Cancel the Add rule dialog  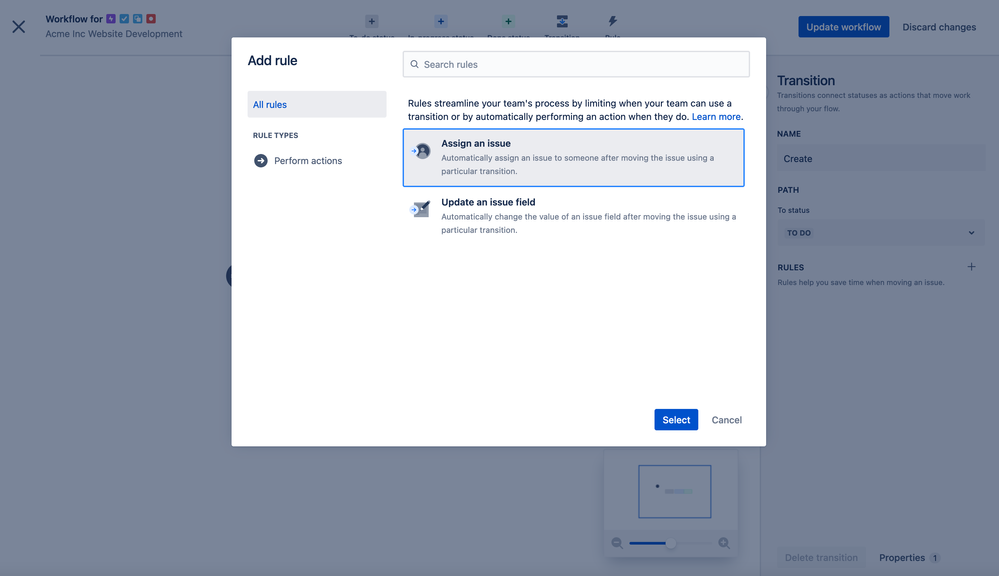(x=726, y=420)
